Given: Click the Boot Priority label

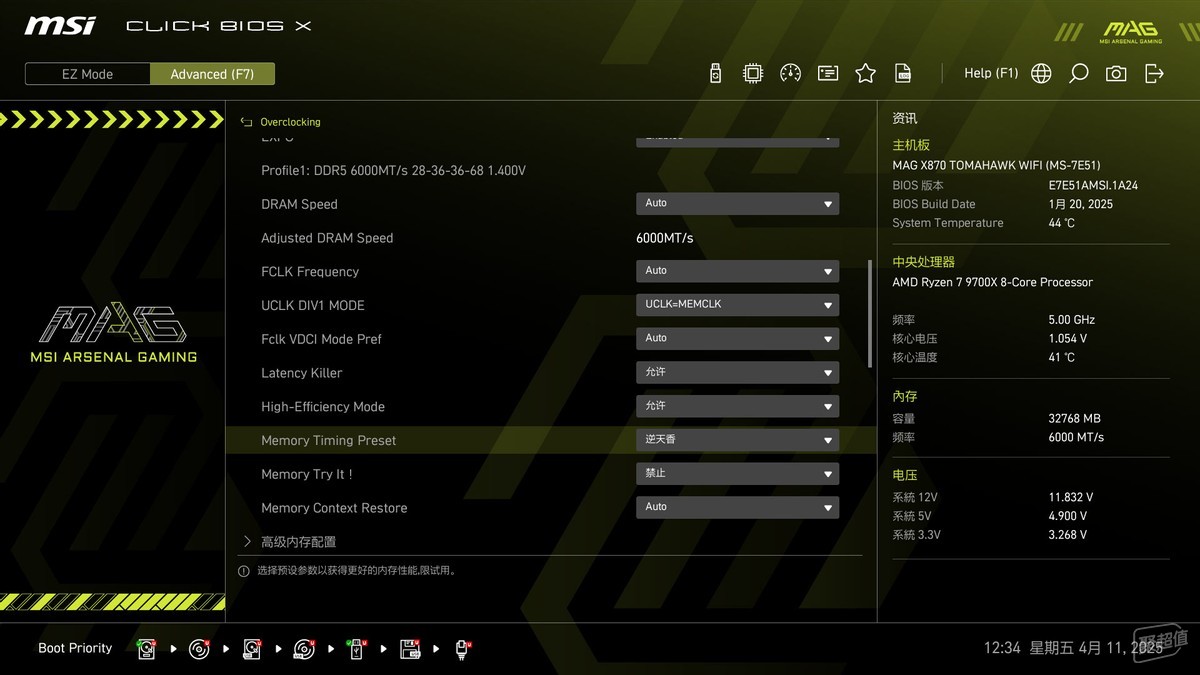Looking at the screenshot, I should [x=75, y=648].
